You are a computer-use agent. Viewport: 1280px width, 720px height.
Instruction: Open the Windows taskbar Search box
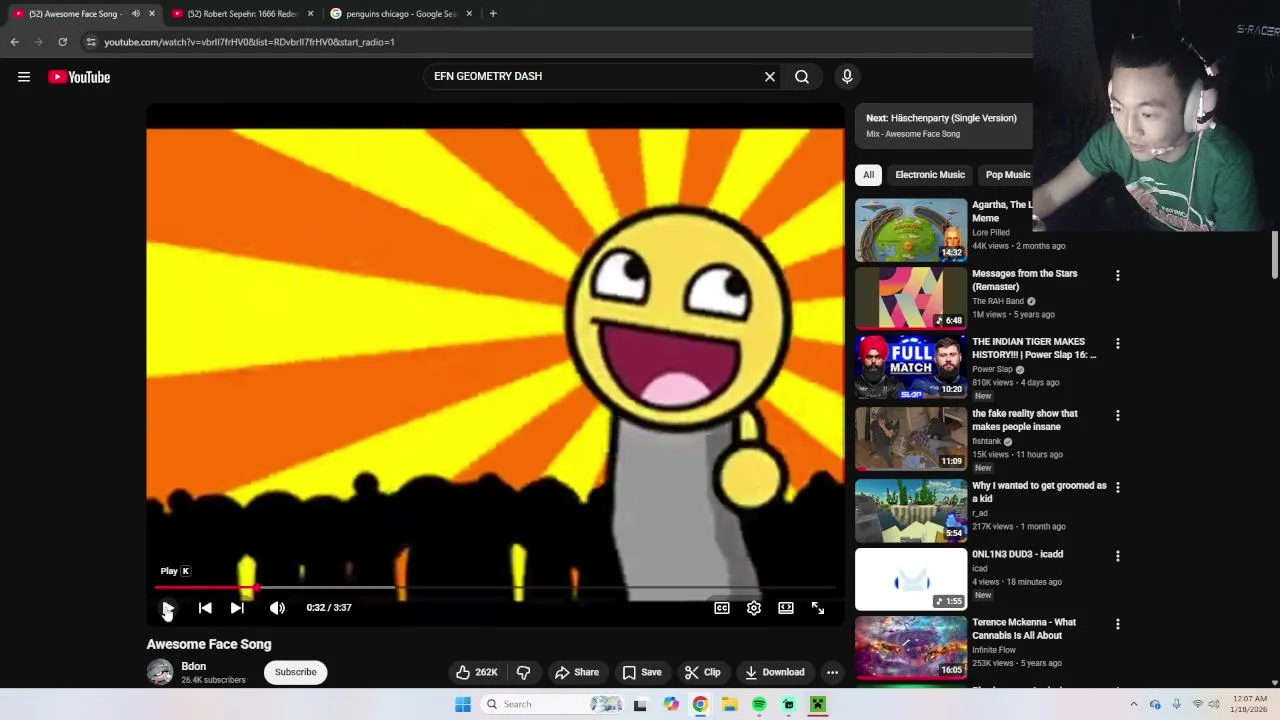[553, 704]
